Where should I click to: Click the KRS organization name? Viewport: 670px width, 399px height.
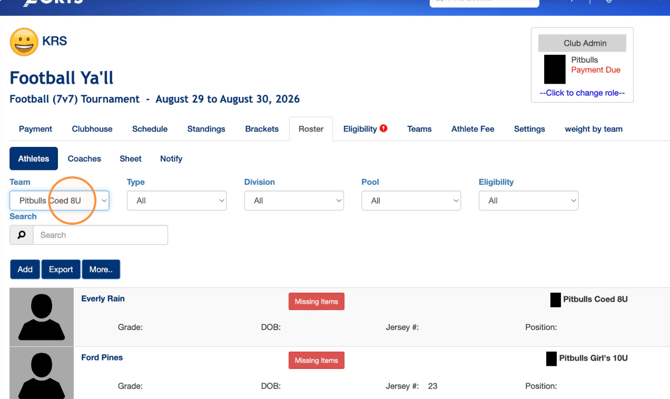pos(54,41)
